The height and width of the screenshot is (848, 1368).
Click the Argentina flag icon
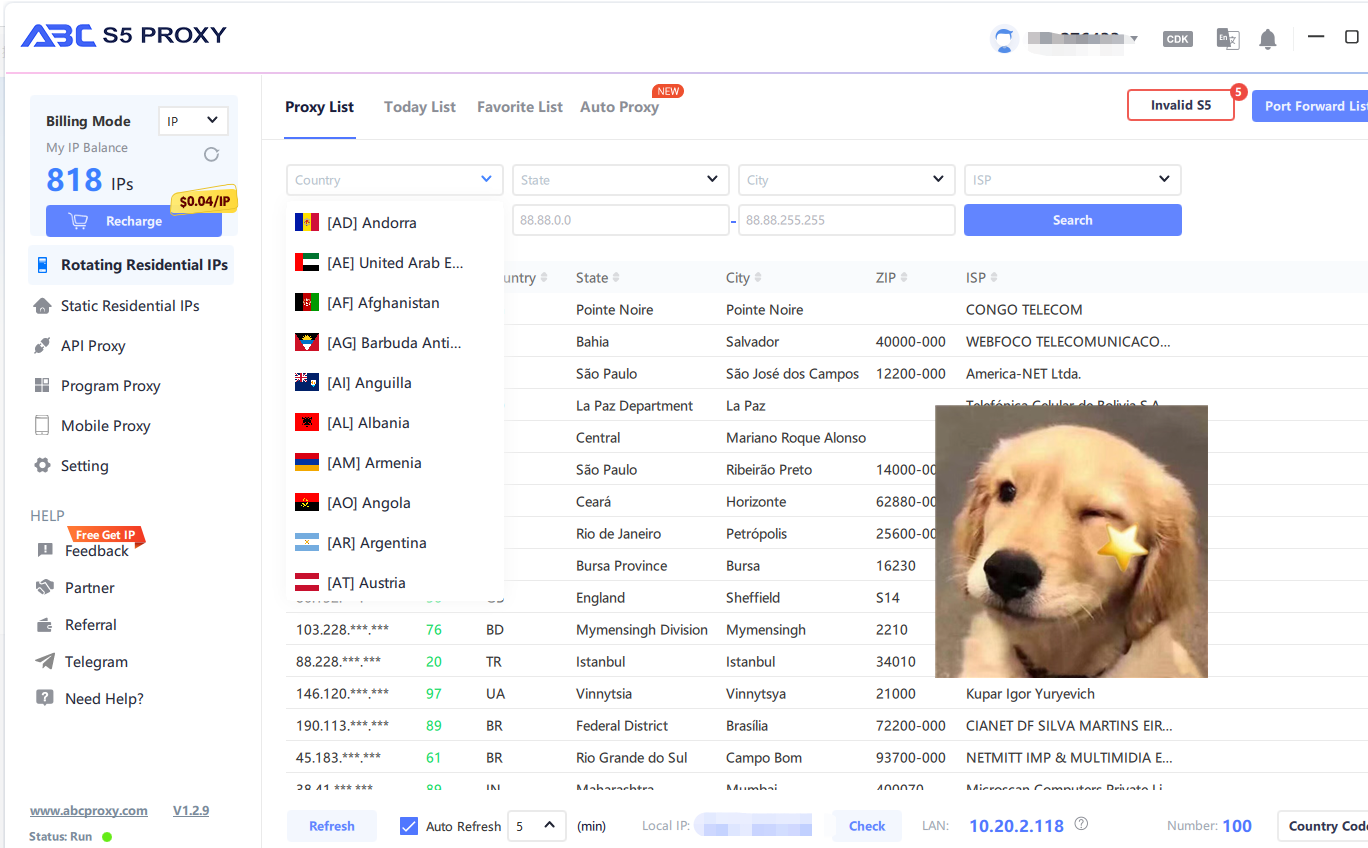(x=307, y=542)
